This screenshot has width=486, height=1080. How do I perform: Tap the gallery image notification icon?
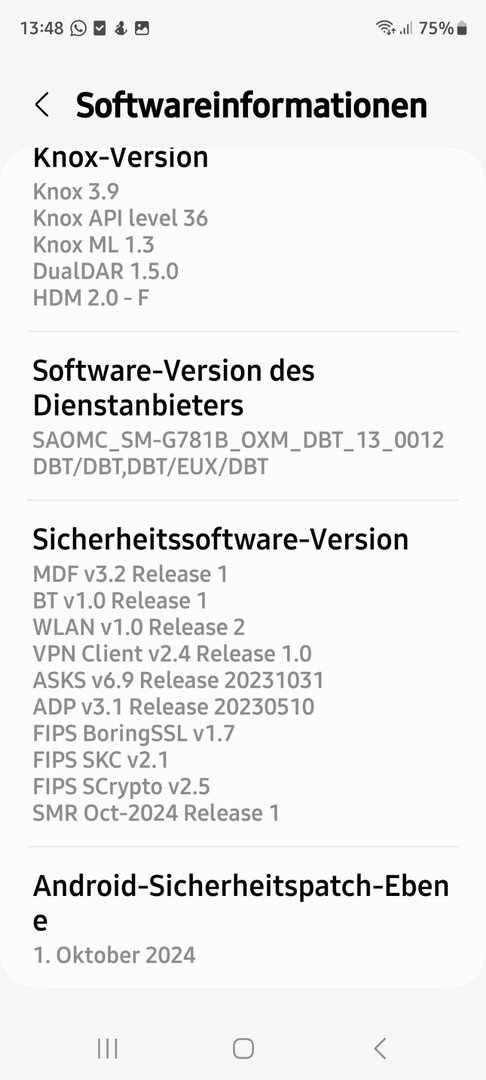tap(142, 28)
